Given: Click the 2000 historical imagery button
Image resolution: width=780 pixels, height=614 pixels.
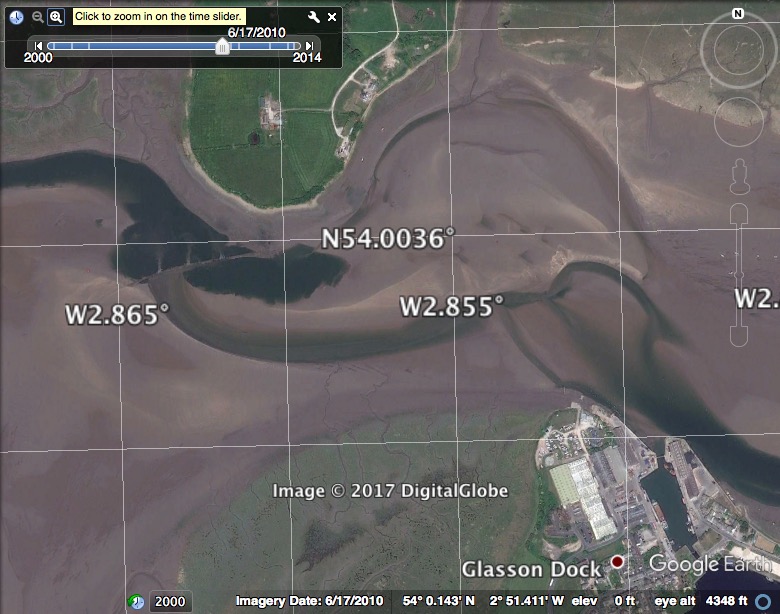Looking at the screenshot, I should pyautogui.click(x=170, y=602).
